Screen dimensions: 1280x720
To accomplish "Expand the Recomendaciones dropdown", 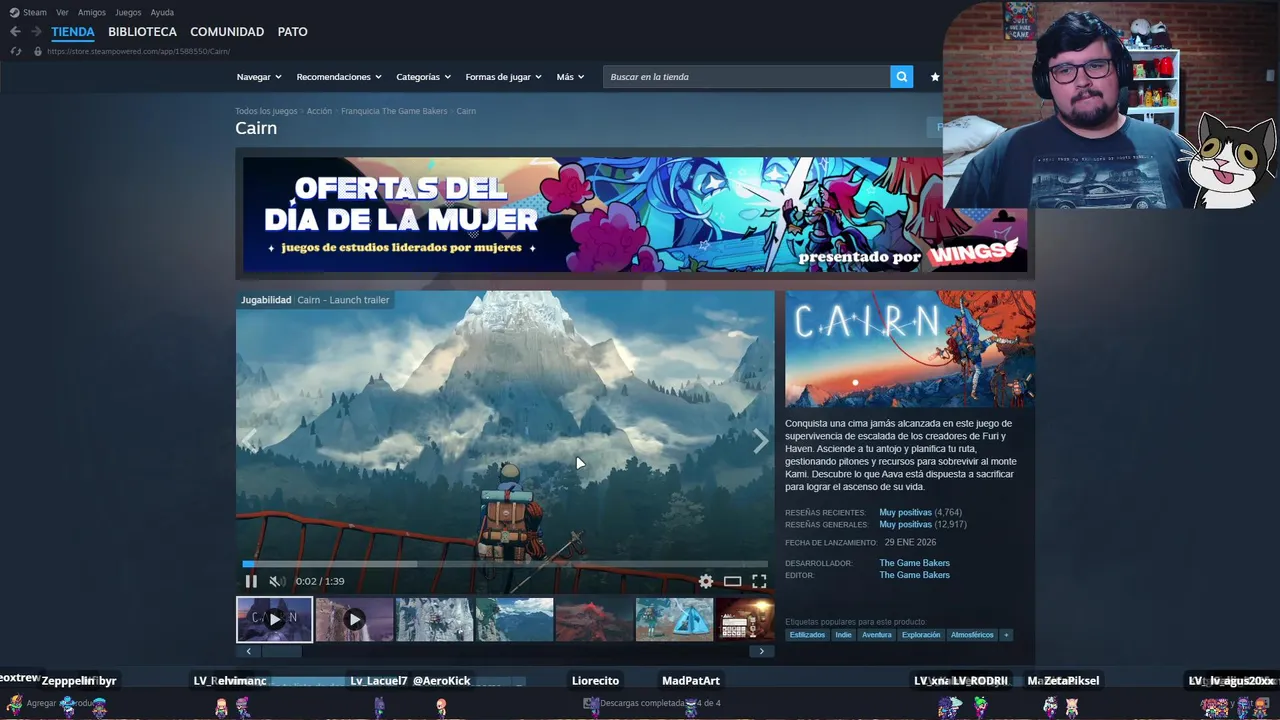I will pyautogui.click(x=339, y=77).
